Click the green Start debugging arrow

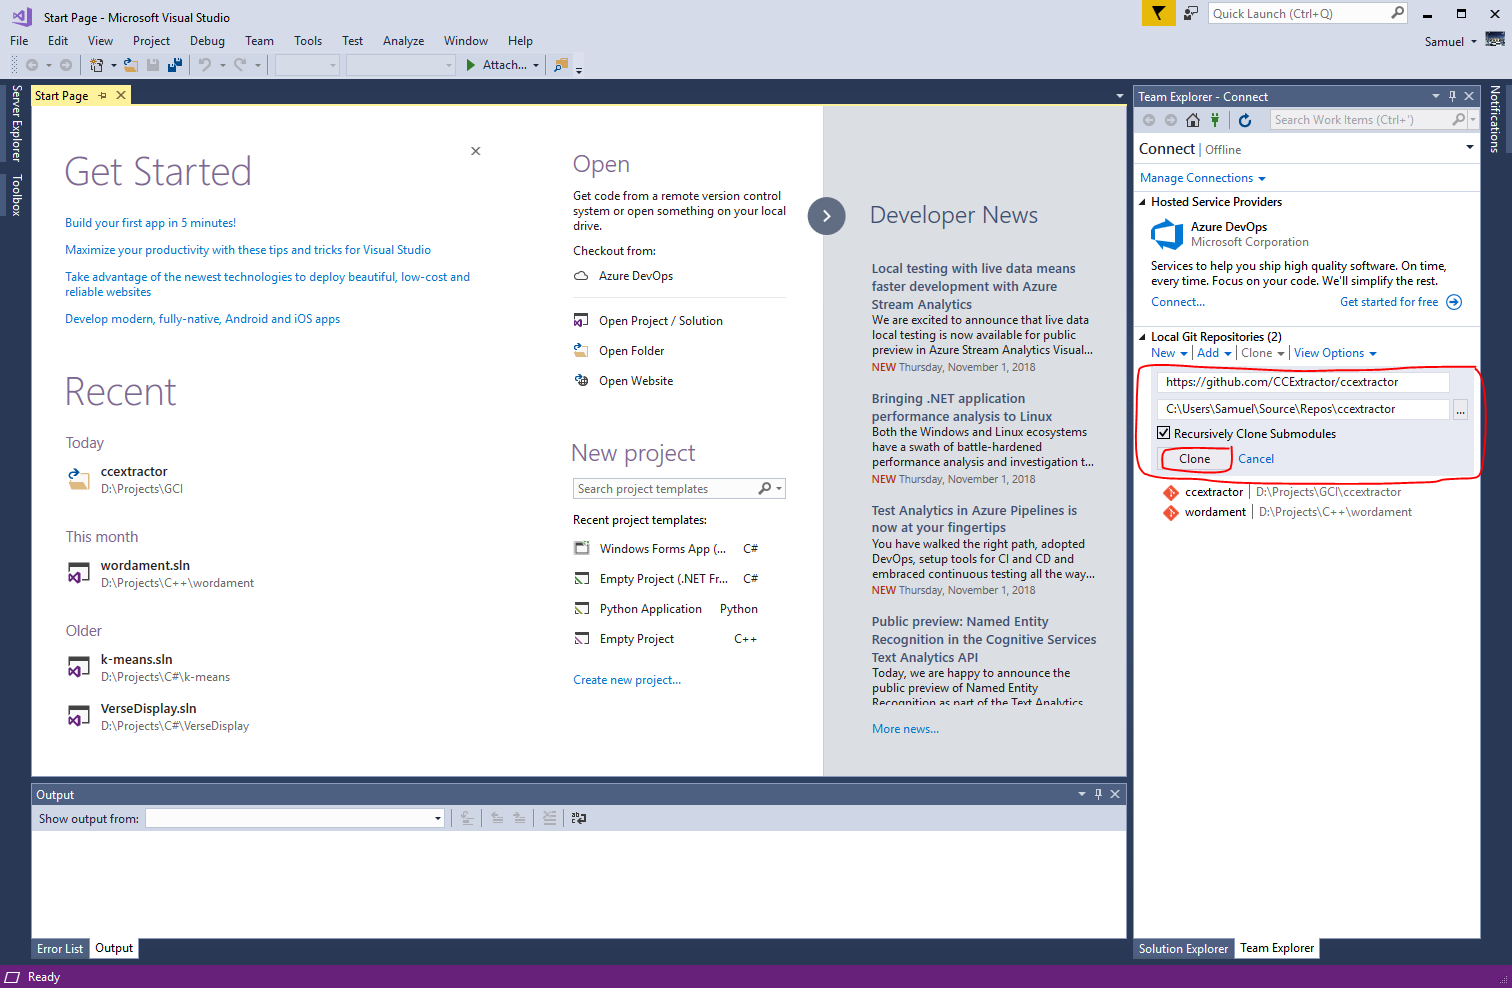(x=470, y=65)
